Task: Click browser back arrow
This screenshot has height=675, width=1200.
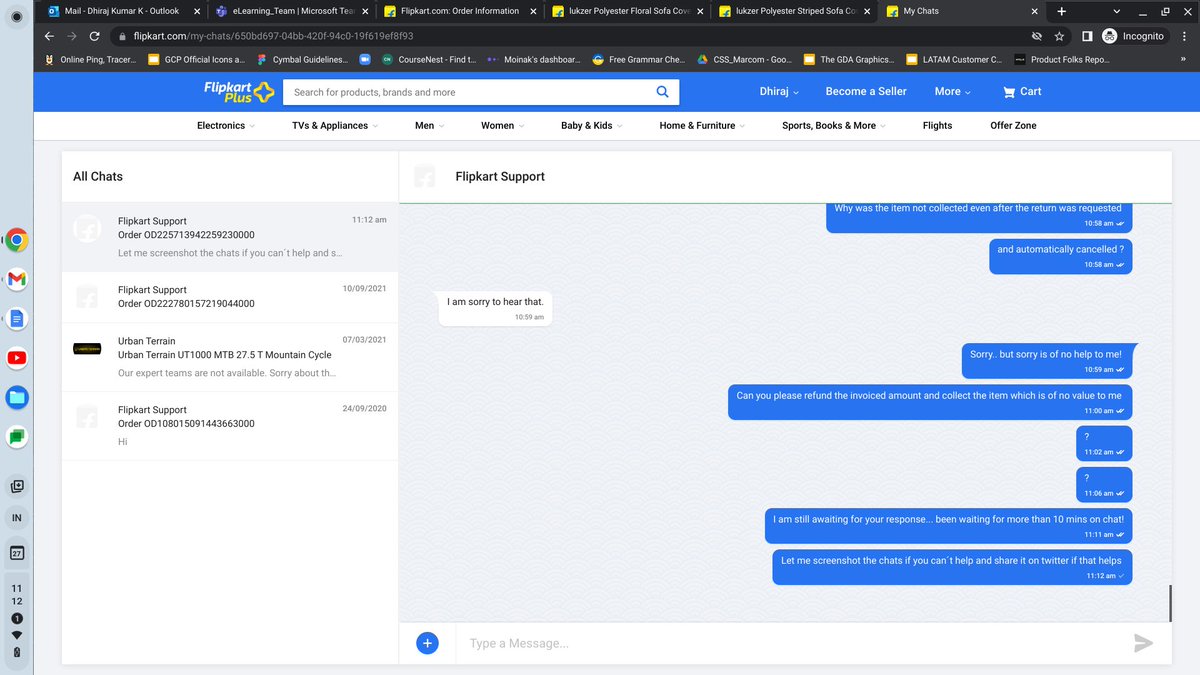Action: 49,36
